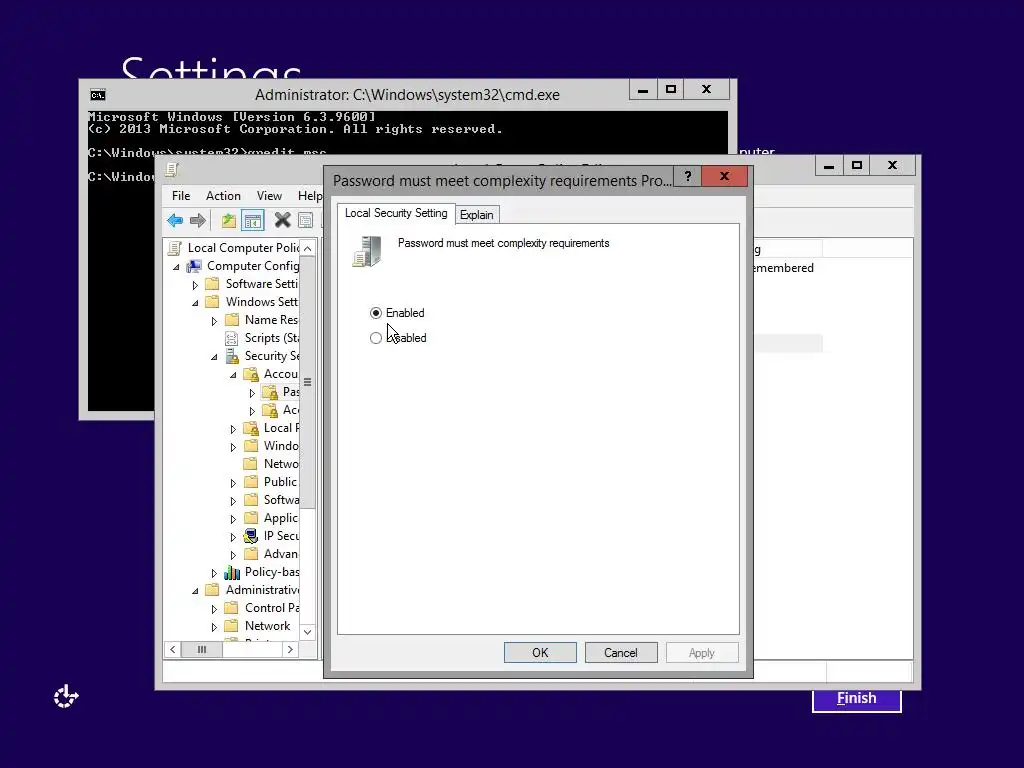Image resolution: width=1024 pixels, height=768 pixels.
Task: Click the tree pane scroll up arrow
Action: (x=308, y=249)
